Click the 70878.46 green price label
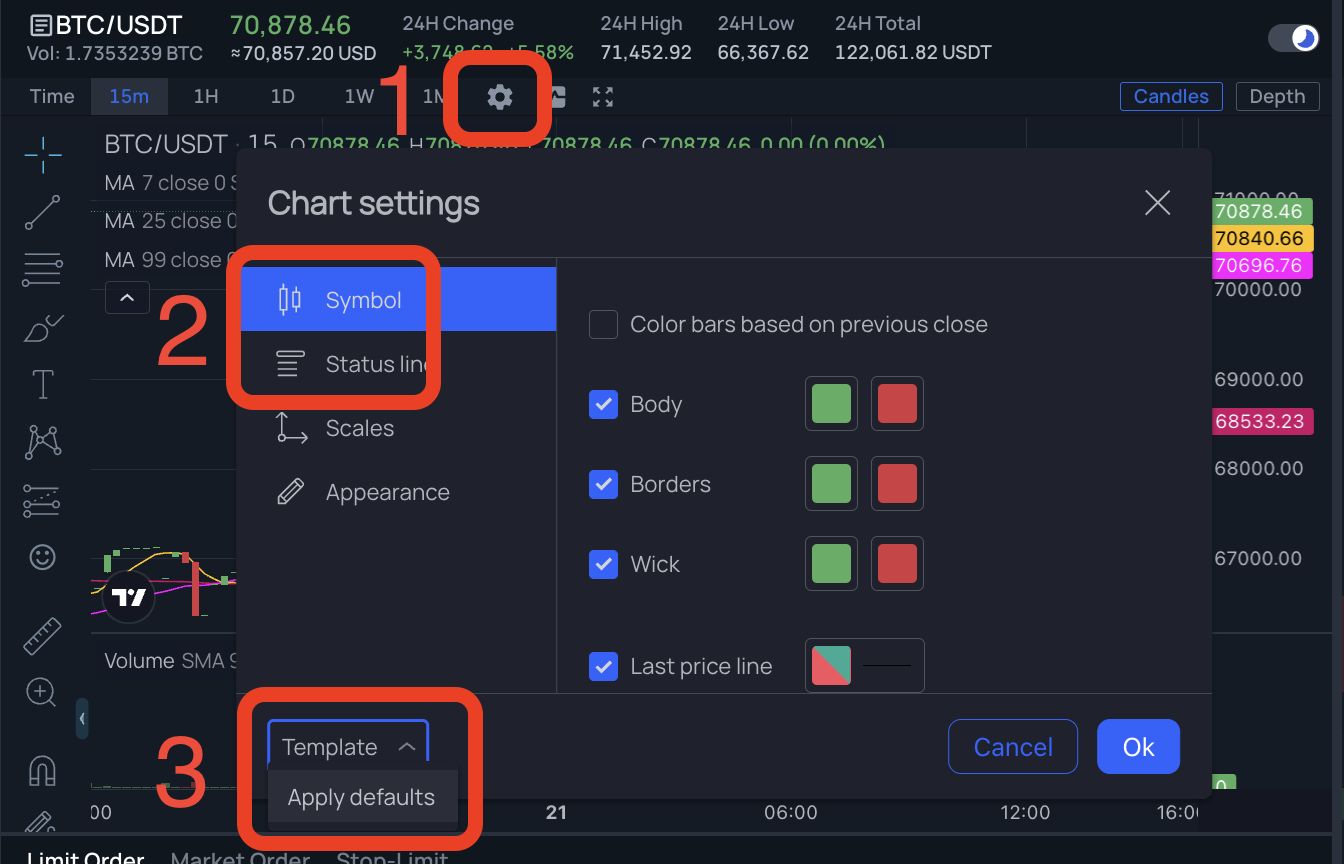1344x864 pixels. click(1260, 212)
